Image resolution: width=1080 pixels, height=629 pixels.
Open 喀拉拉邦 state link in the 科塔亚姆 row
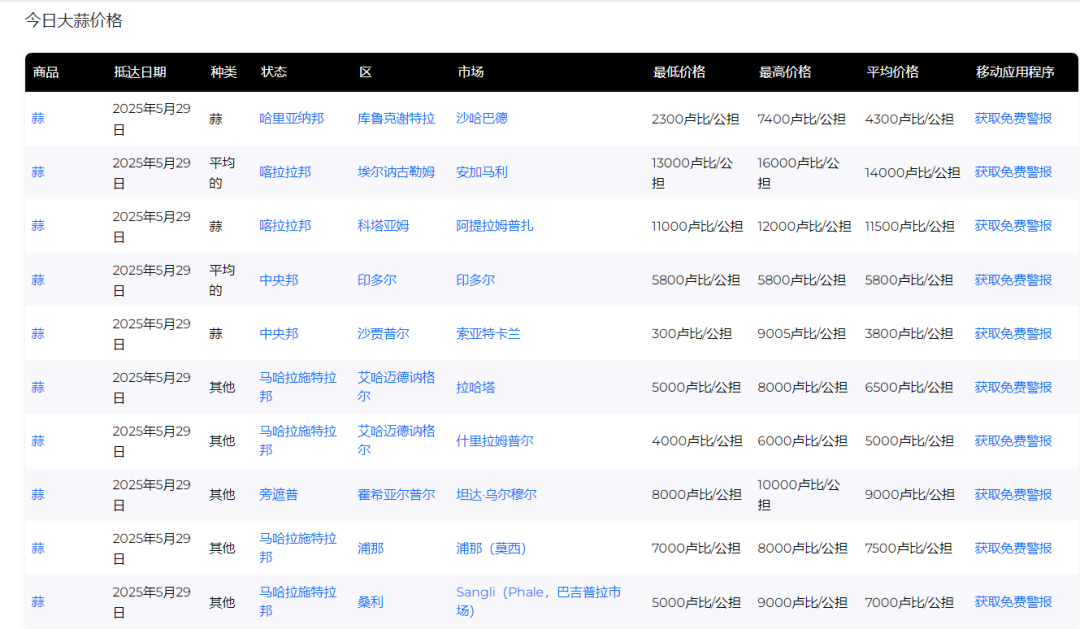click(285, 226)
